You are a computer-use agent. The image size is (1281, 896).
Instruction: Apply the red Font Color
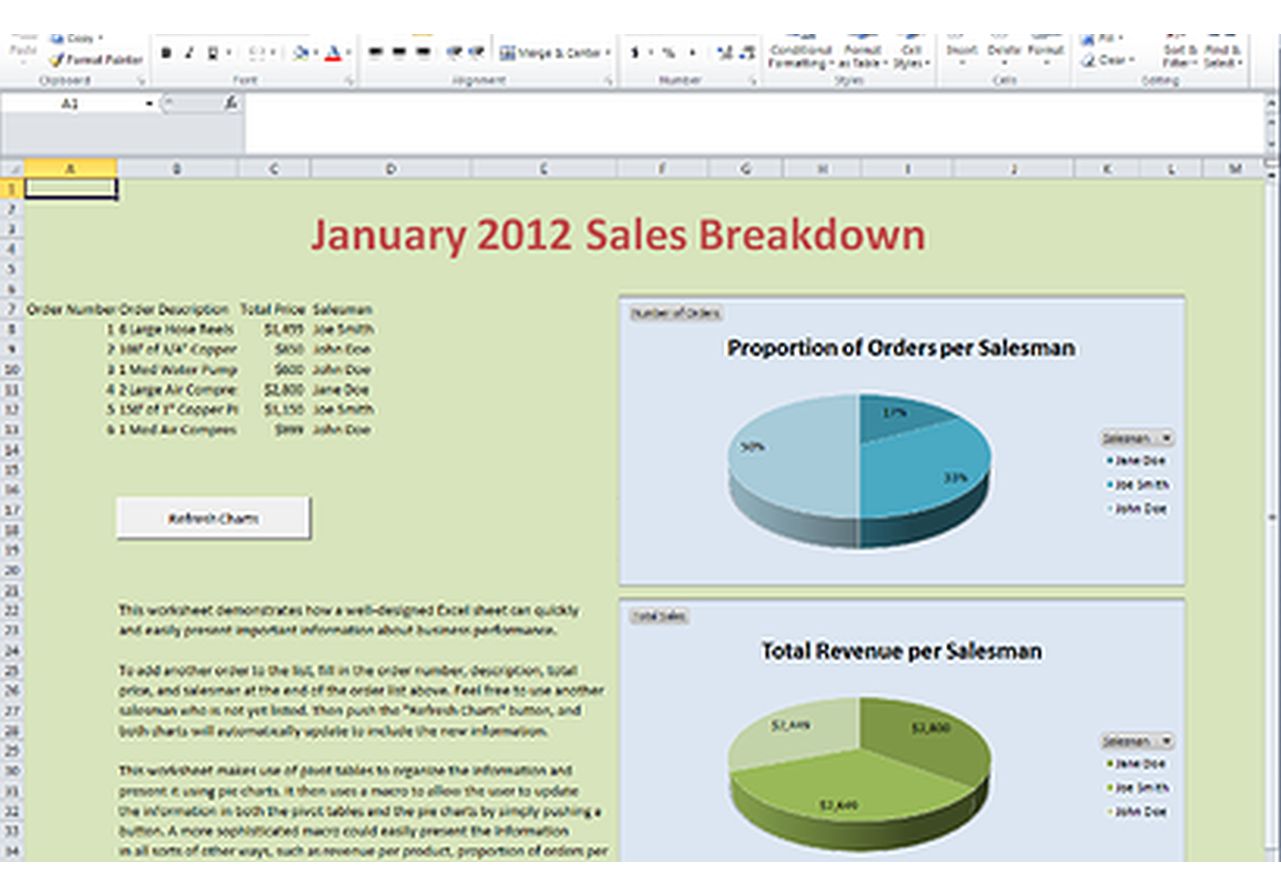pyautogui.click(x=333, y=53)
